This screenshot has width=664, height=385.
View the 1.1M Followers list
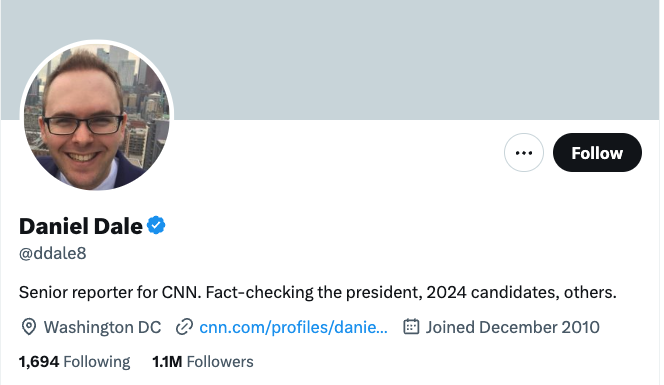[x=203, y=362]
